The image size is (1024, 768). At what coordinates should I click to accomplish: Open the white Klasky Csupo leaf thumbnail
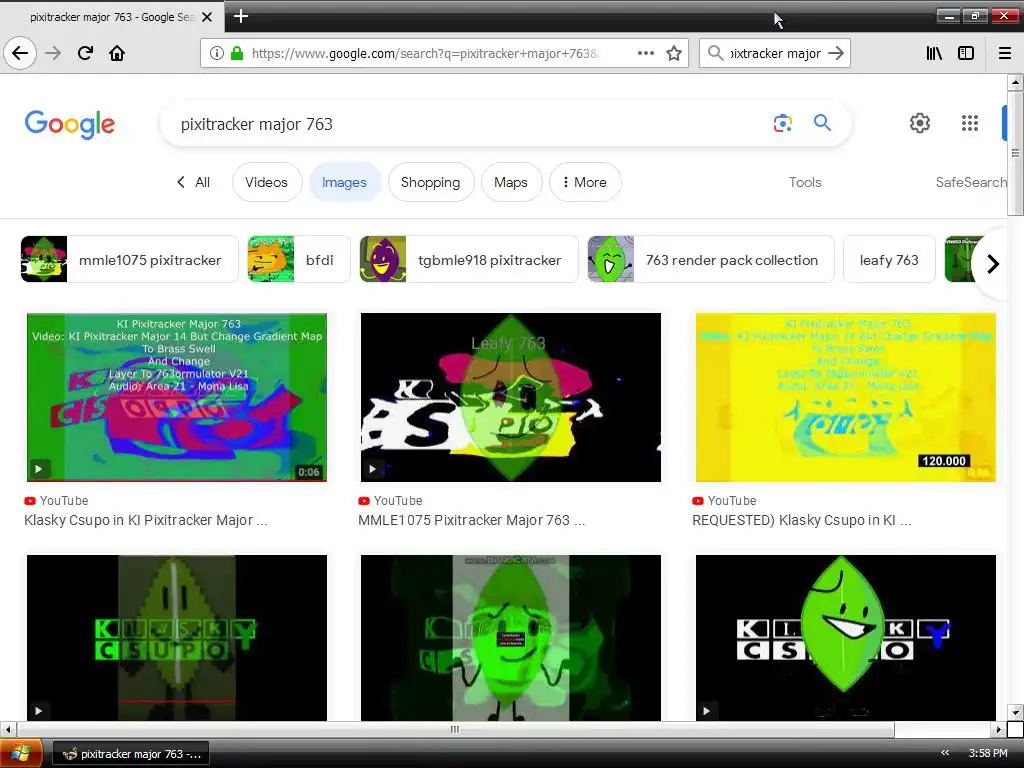pyautogui.click(x=846, y=638)
